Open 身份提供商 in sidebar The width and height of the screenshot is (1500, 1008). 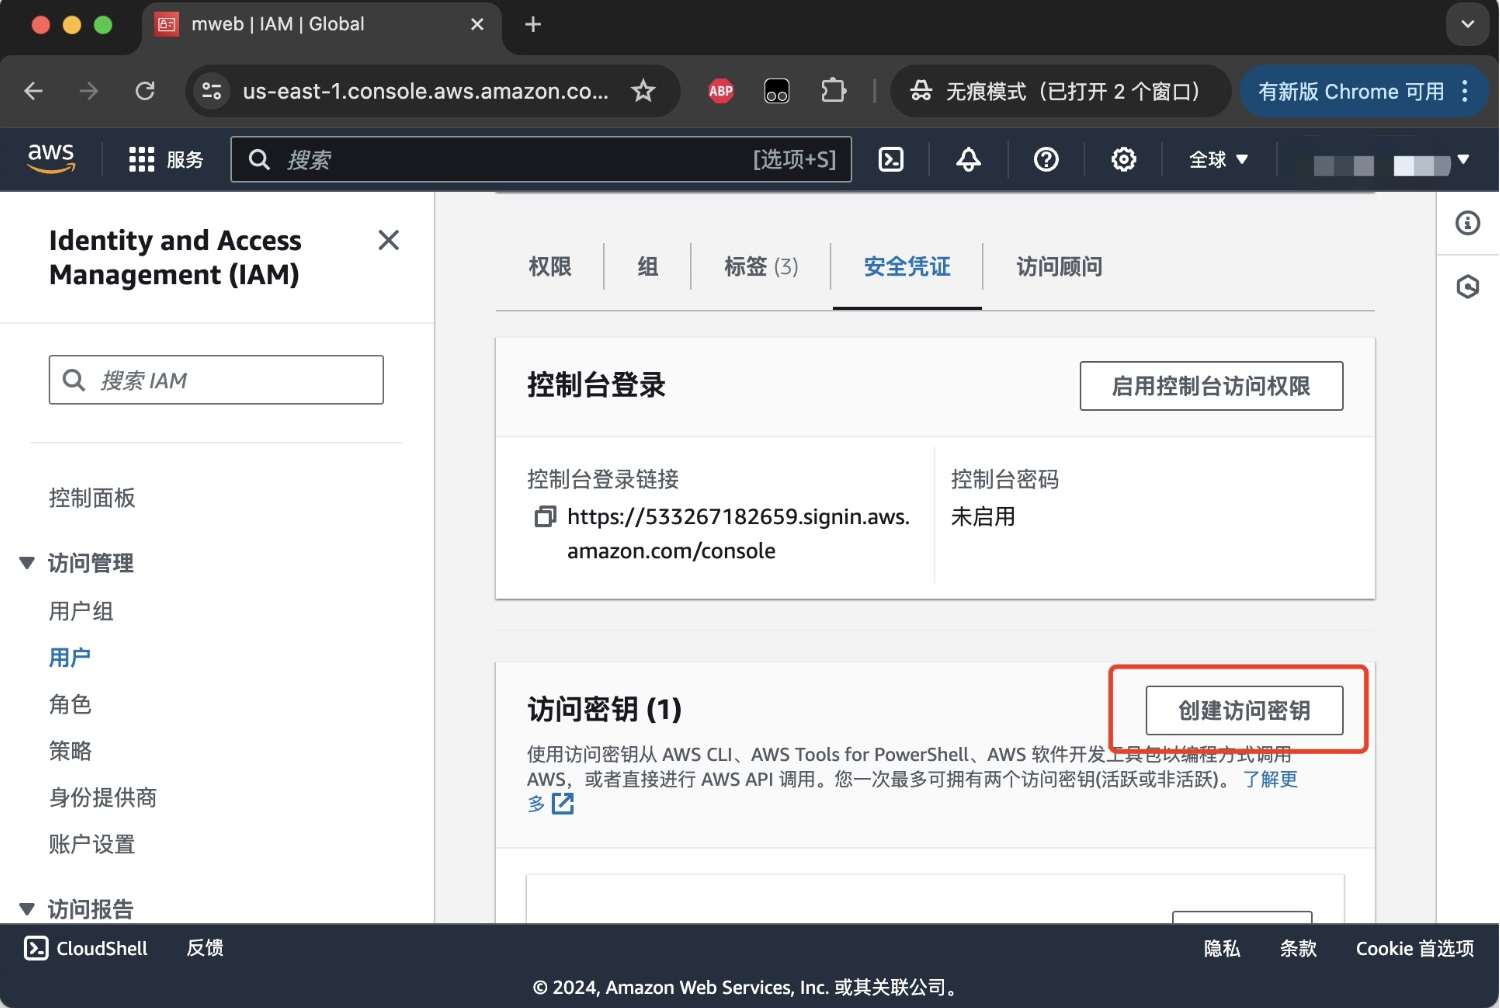(x=103, y=797)
